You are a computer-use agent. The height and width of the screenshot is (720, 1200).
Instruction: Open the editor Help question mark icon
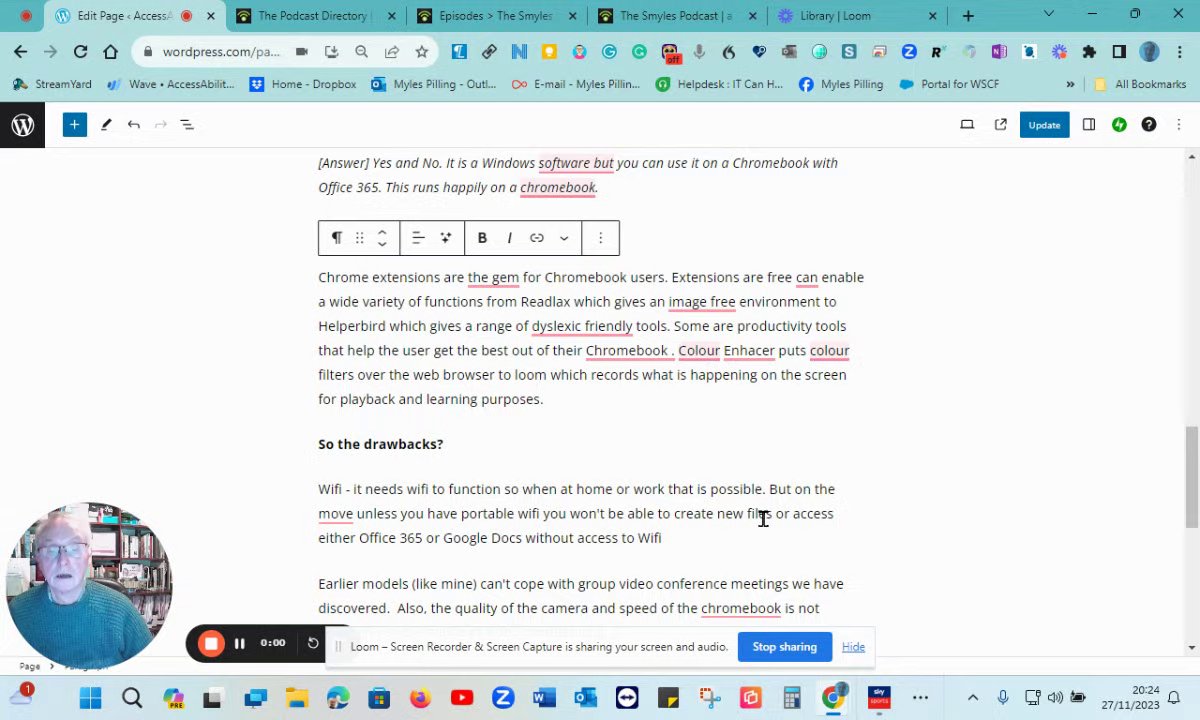tap(1149, 125)
